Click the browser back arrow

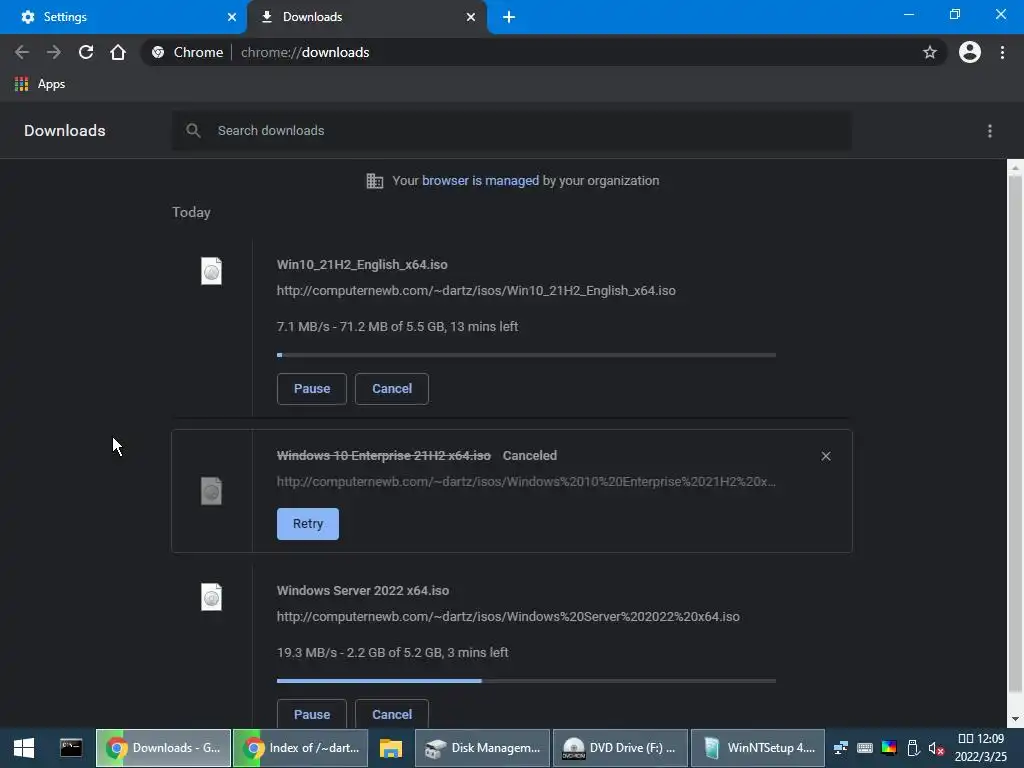22,52
